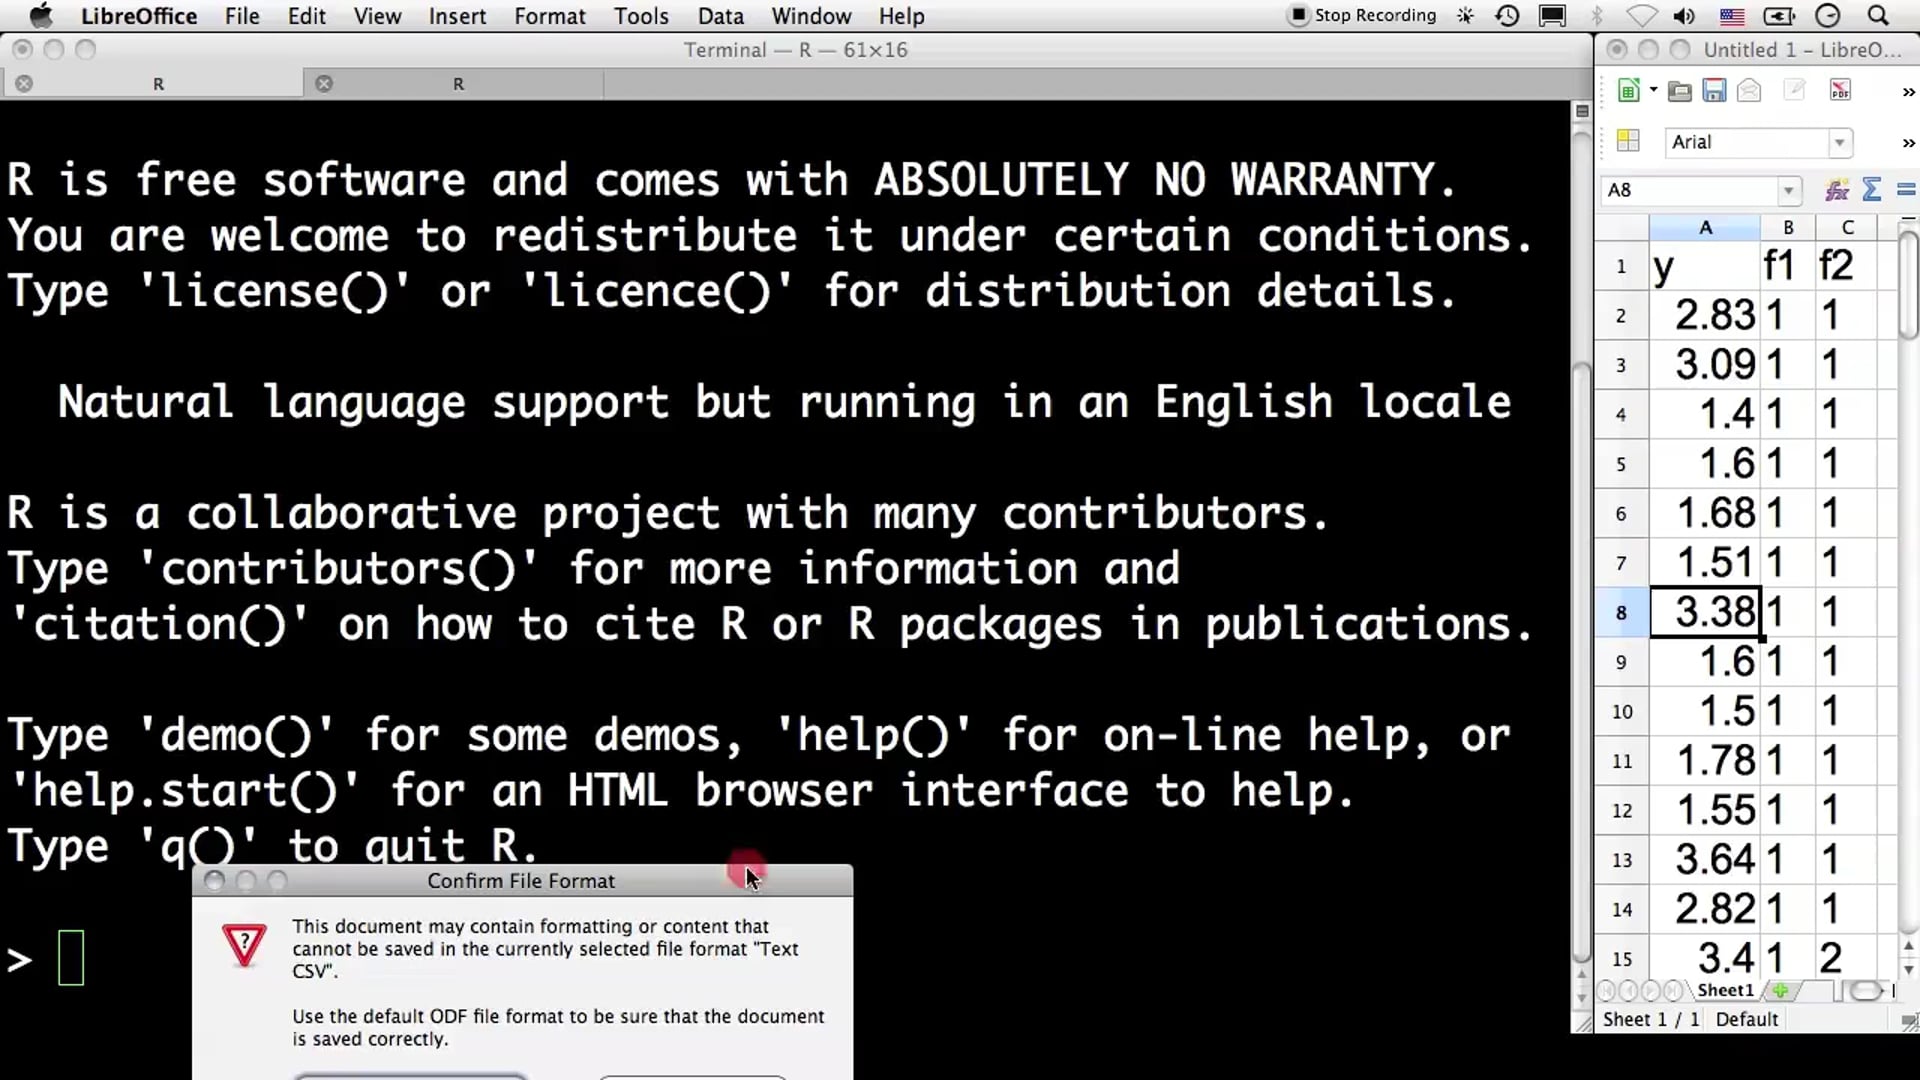Click the Open file folder icon
Screen dimensions: 1920x1080
click(x=1680, y=91)
